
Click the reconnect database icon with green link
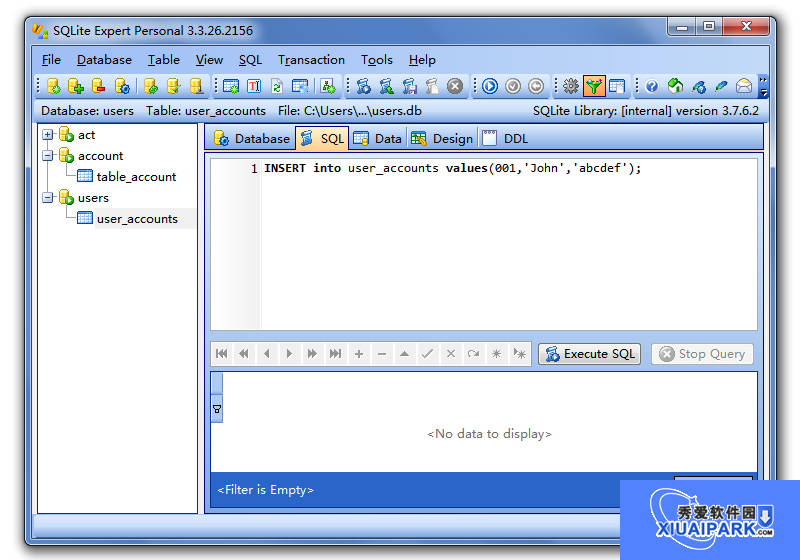(151, 86)
